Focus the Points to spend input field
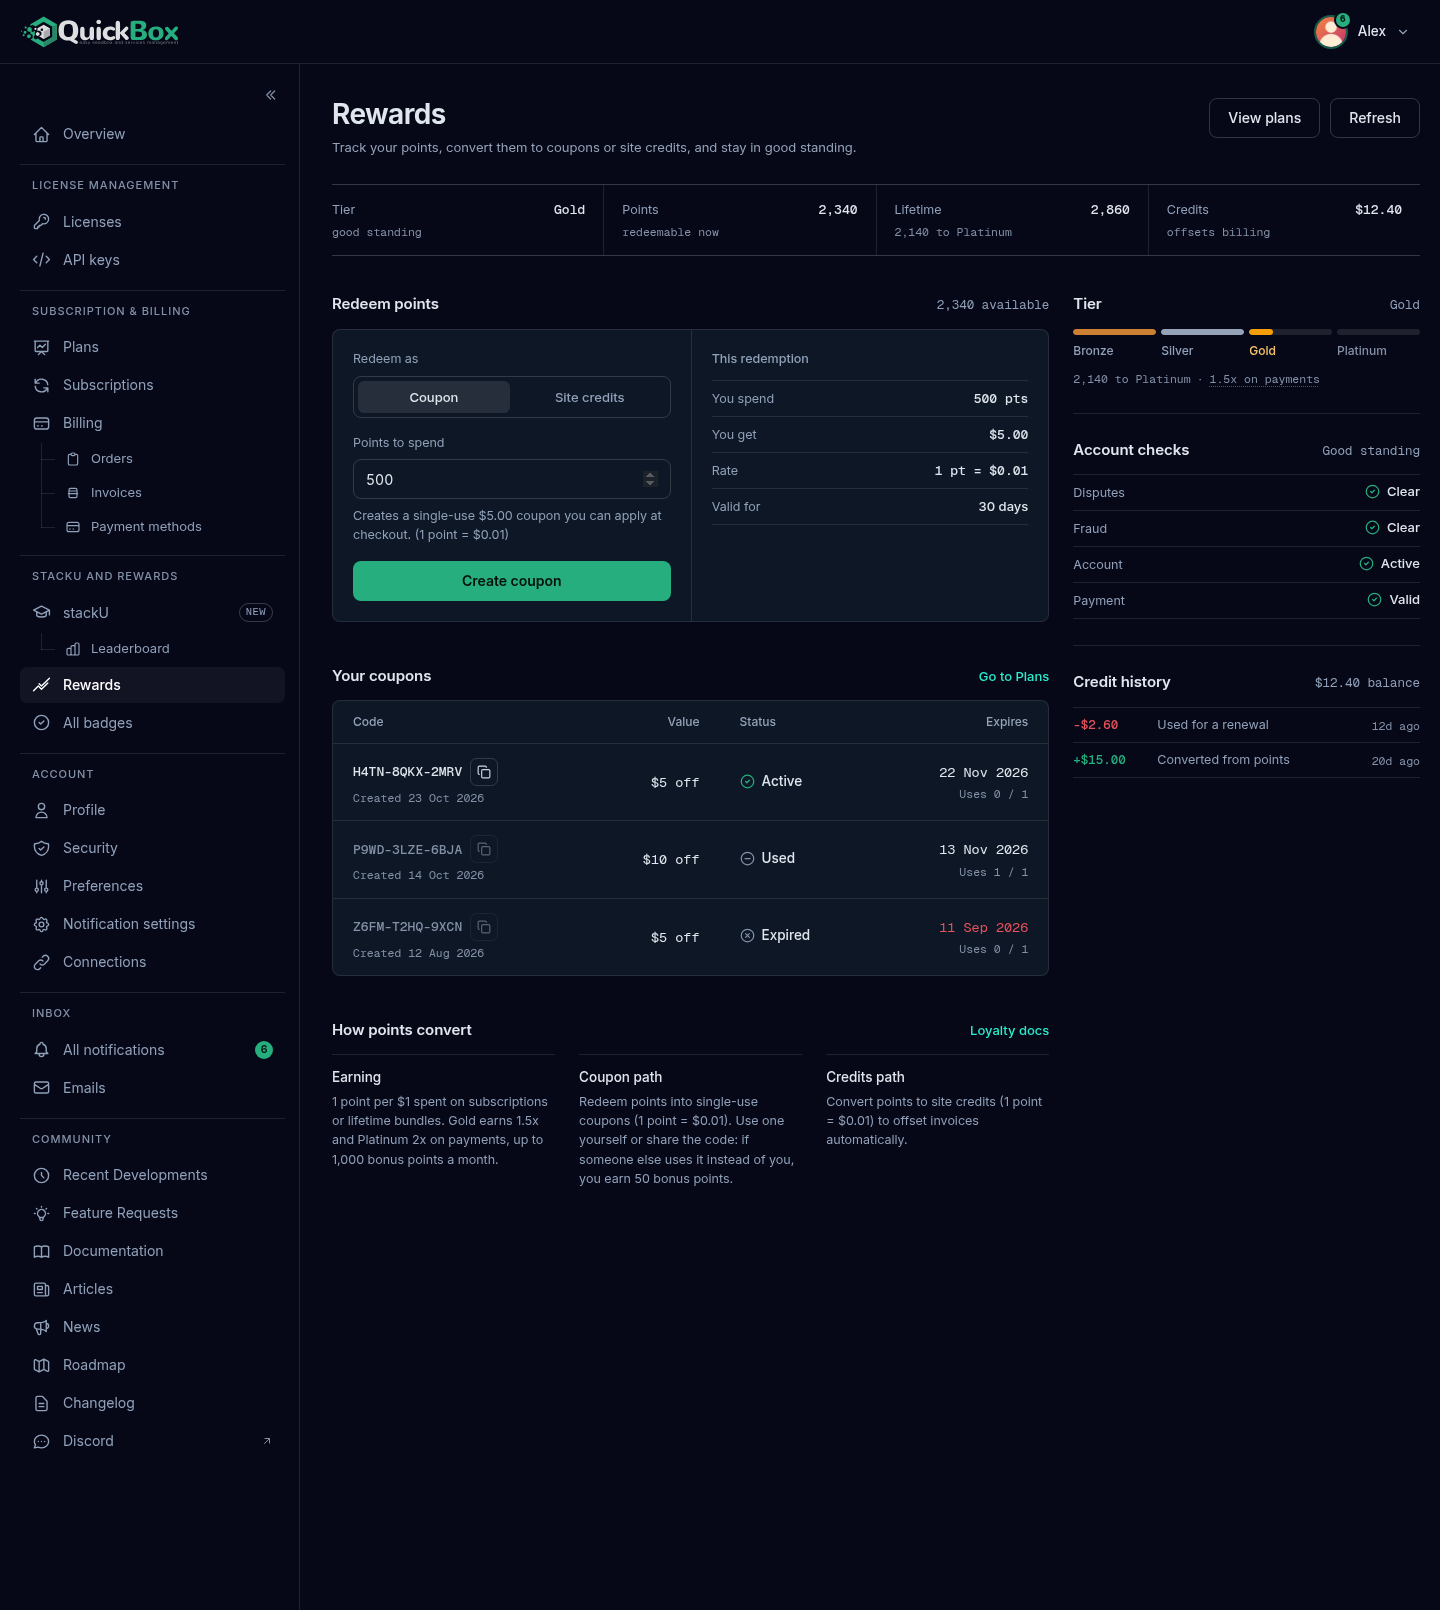Screen dimensions: 1440x1610 512,479
